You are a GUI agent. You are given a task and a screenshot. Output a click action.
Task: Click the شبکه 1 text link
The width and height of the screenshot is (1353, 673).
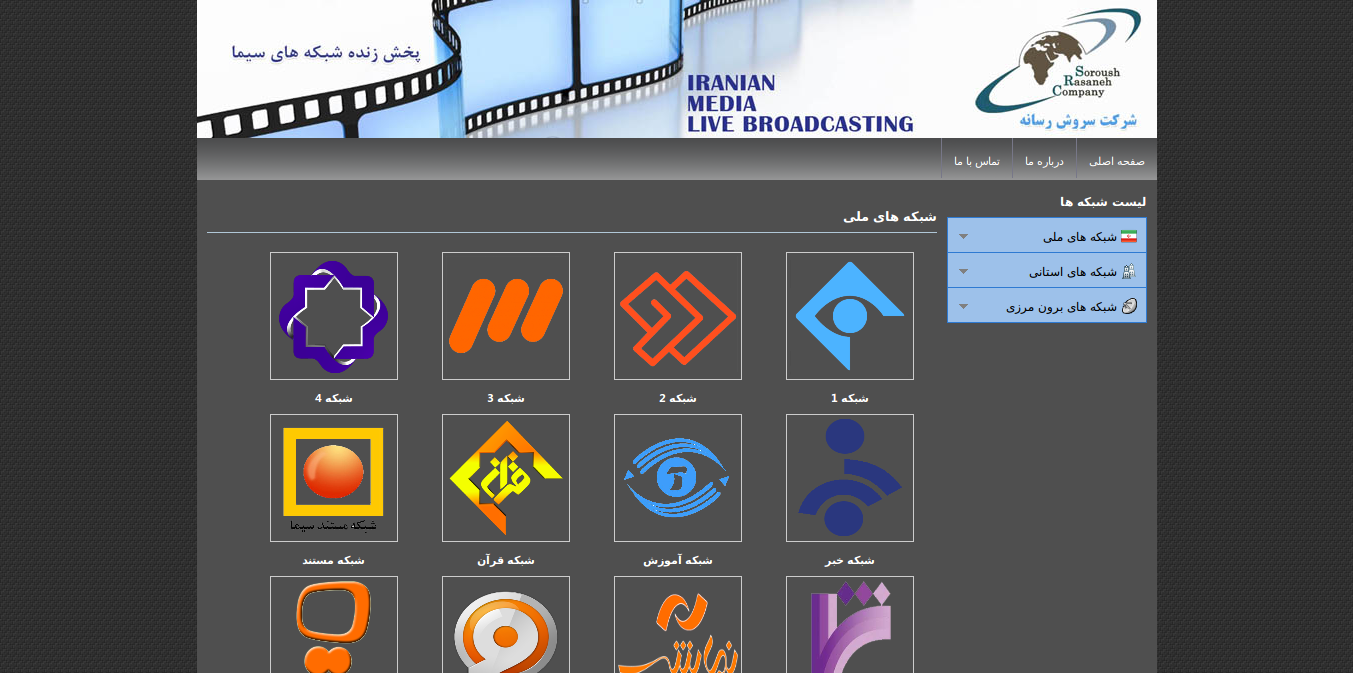pyautogui.click(x=850, y=398)
